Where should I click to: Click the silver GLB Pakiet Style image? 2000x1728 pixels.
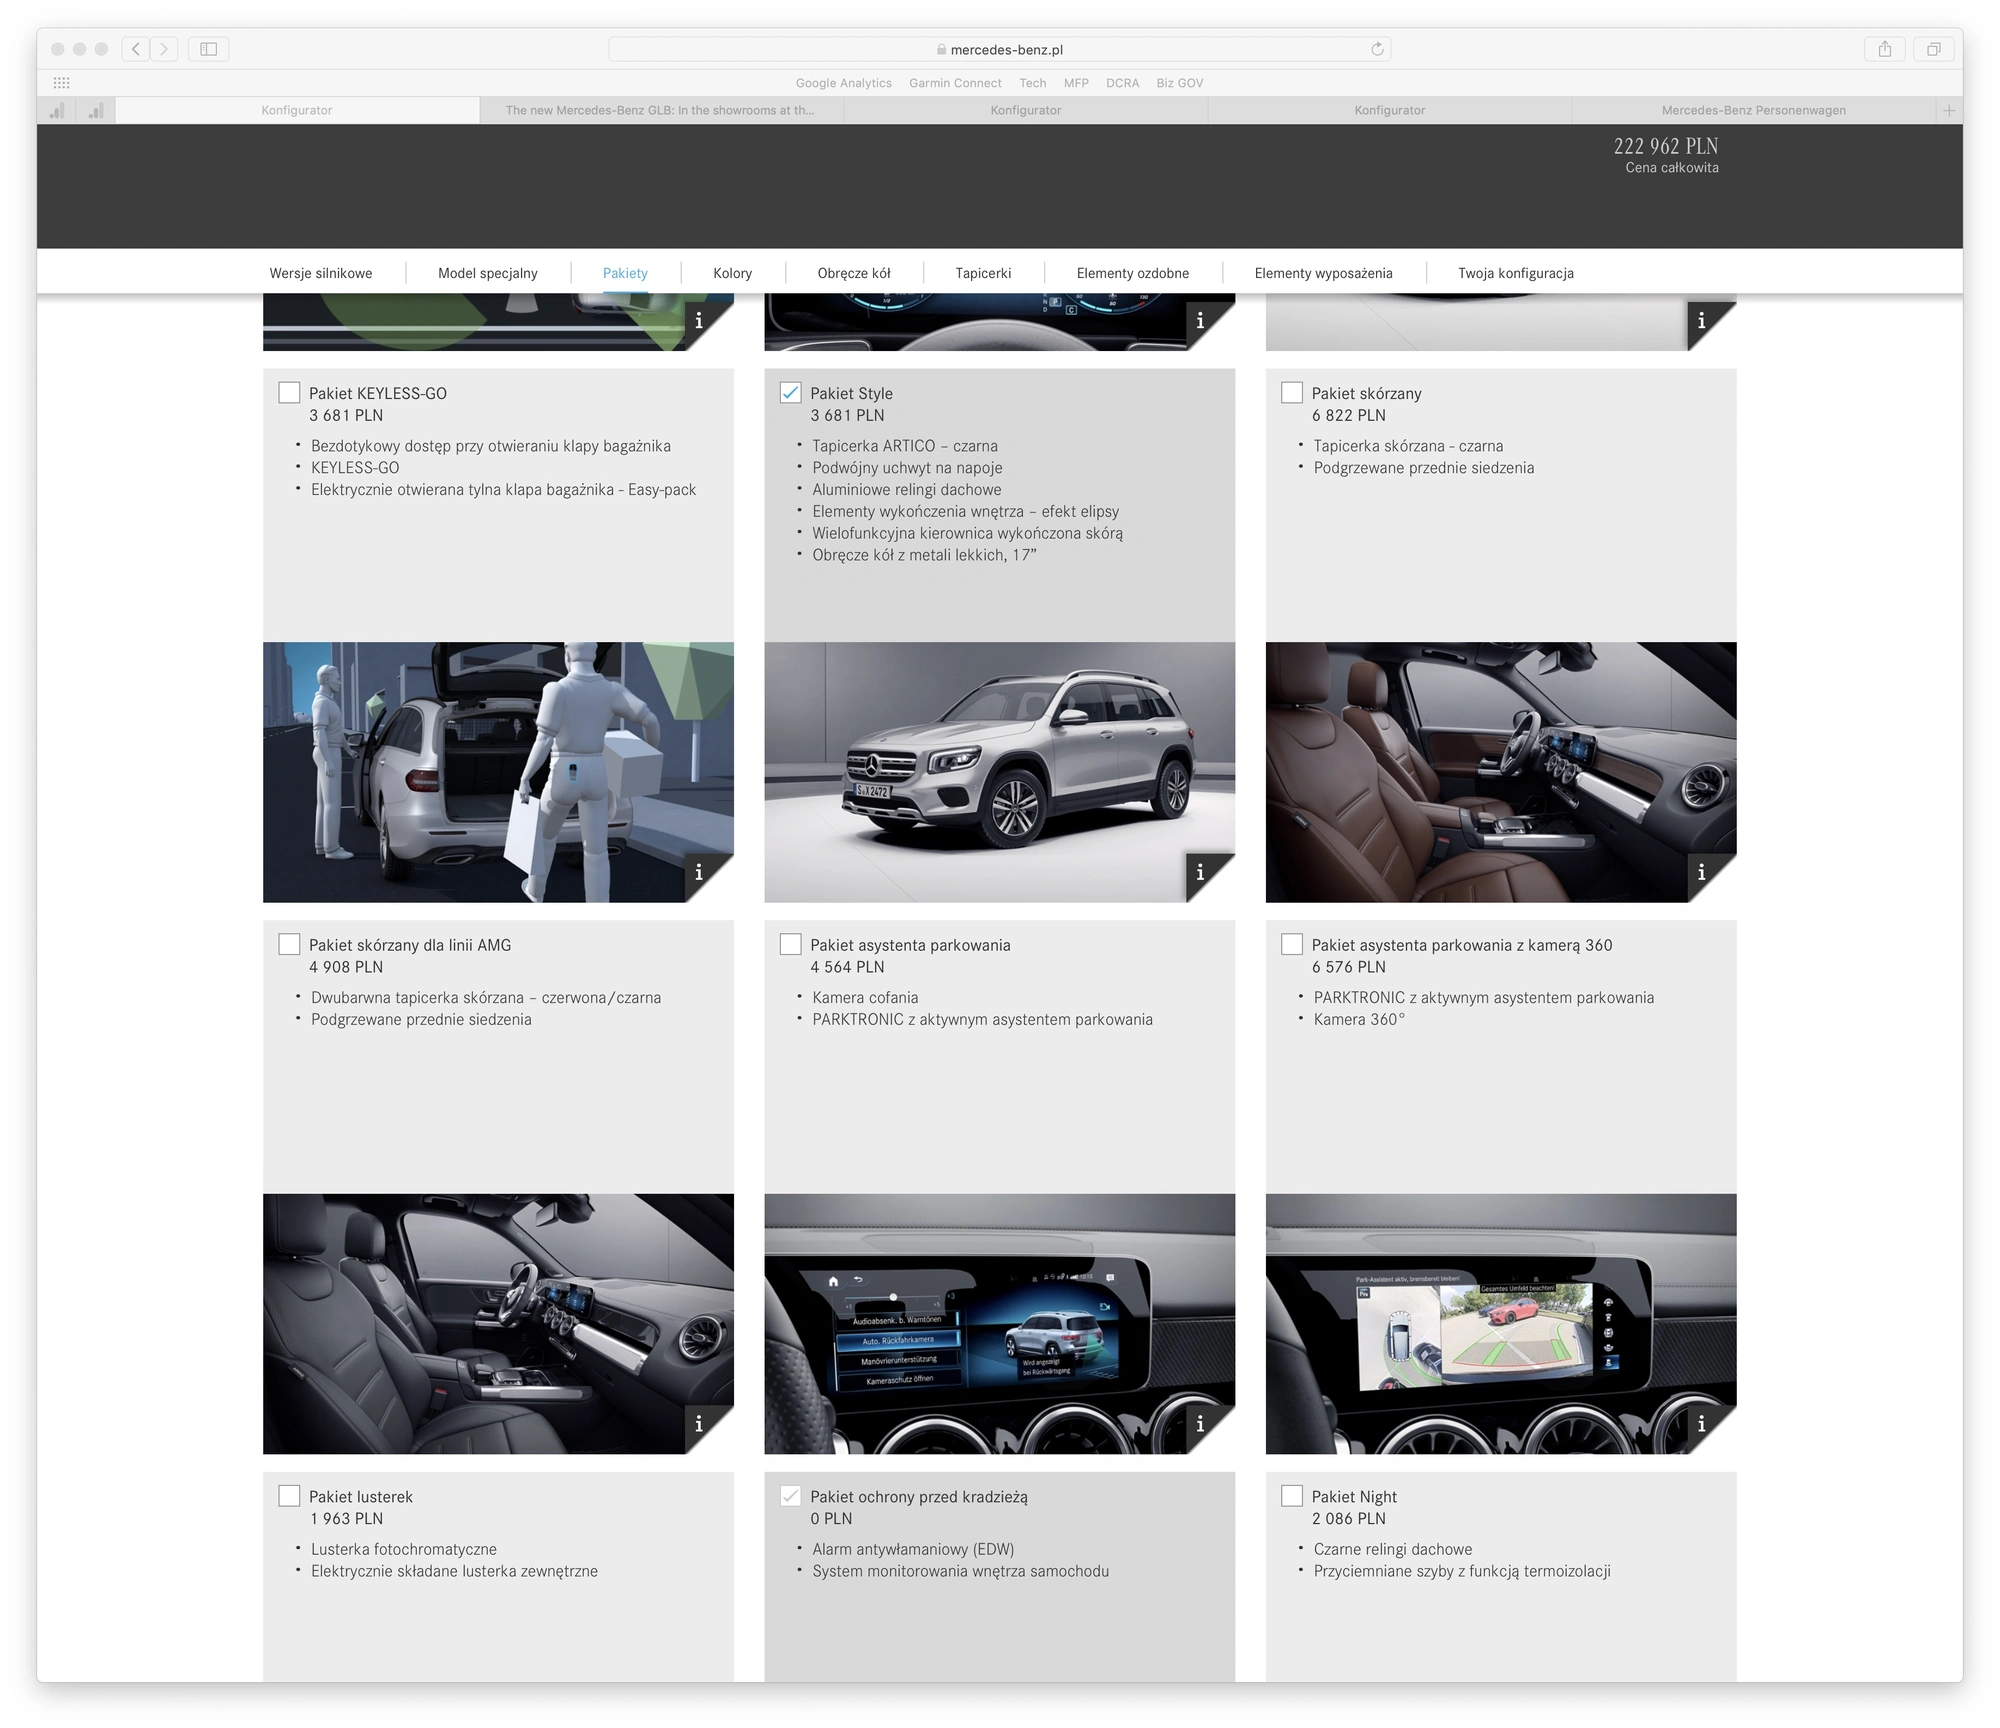[999, 772]
